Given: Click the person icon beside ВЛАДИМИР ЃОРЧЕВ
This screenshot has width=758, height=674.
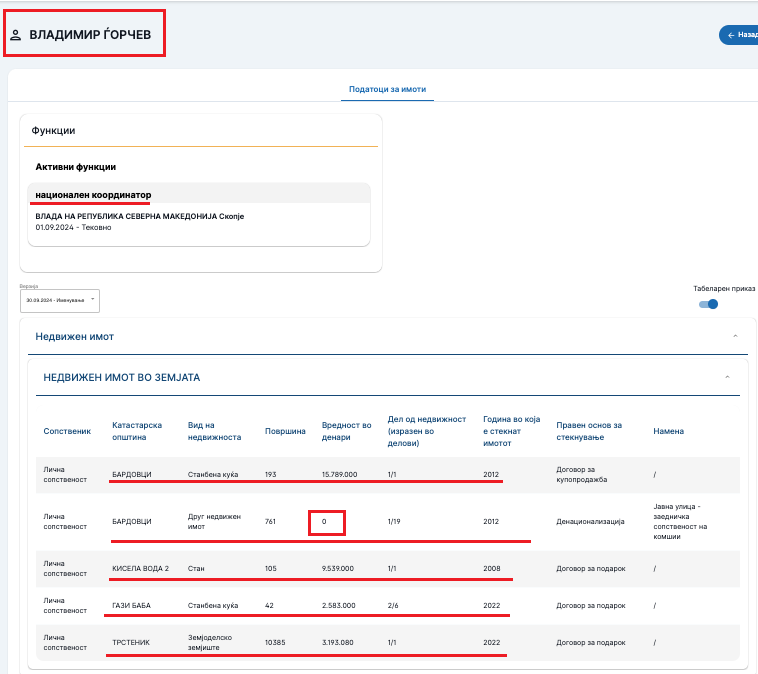Looking at the screenshot, I should coord(15,35).
